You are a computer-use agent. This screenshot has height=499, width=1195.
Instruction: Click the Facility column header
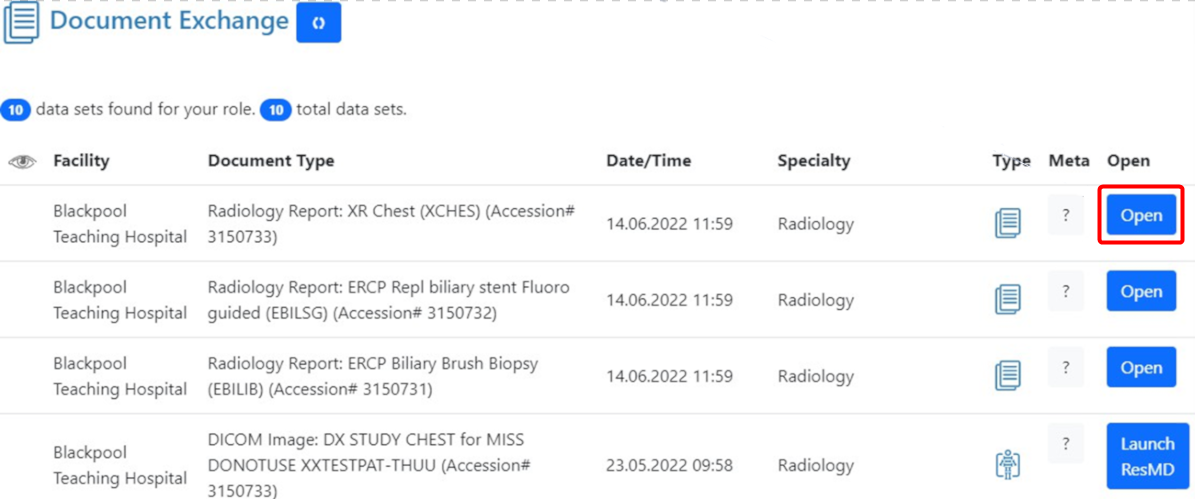pyautogui.click(x=81, y=161)
